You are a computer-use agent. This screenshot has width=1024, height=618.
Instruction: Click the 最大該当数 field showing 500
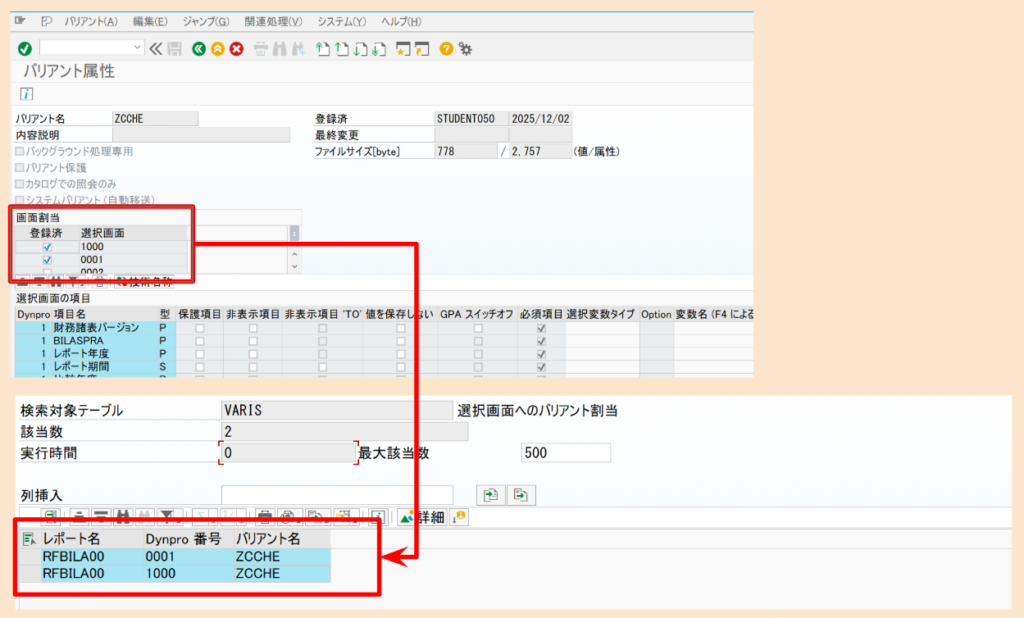pyautogui.click(x=565, y=453)
